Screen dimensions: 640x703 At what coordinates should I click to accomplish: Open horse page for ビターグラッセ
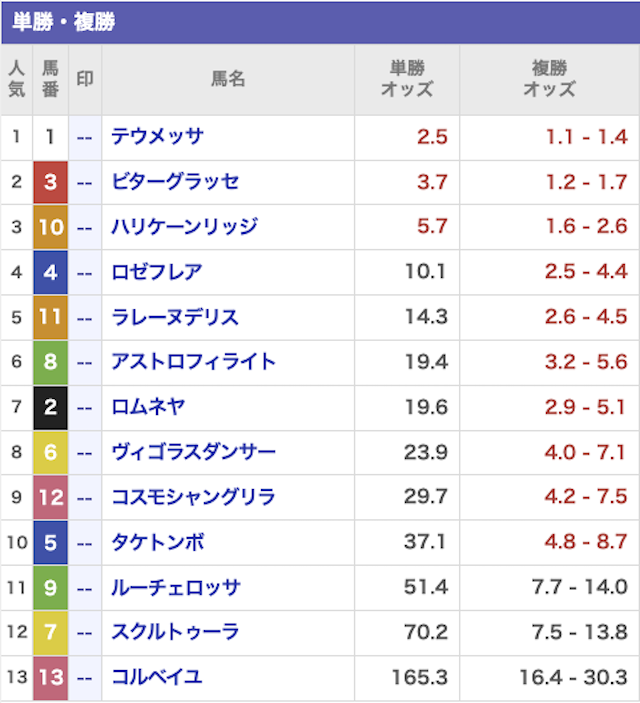(x=175, y=182)
